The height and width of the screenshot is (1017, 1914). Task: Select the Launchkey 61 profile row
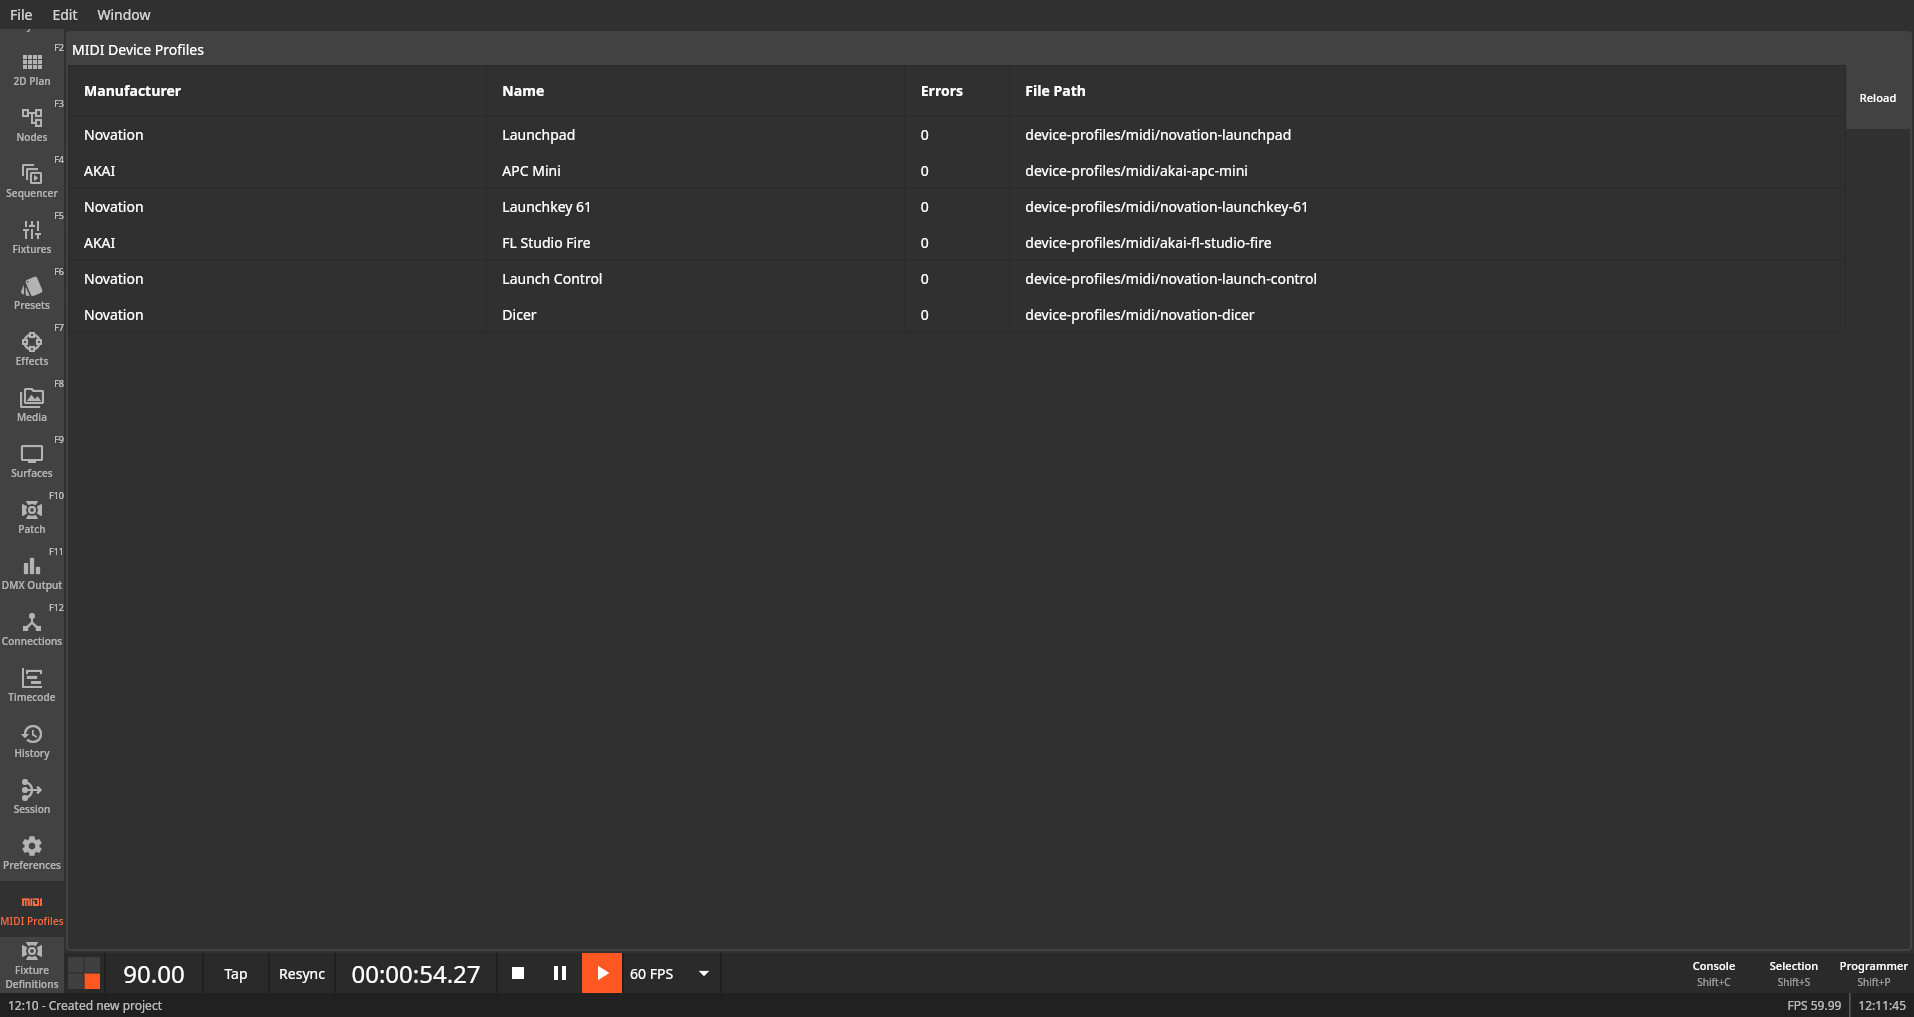(x=957, y=207)
